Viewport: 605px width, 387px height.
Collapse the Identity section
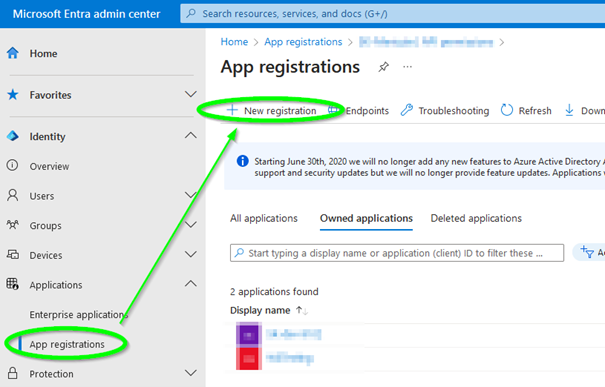(191, 136)
